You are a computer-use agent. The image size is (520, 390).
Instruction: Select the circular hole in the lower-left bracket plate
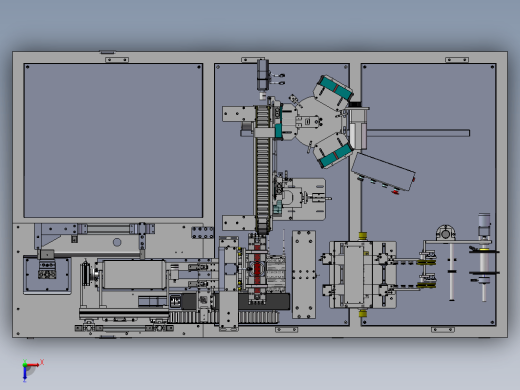point(117,242)
